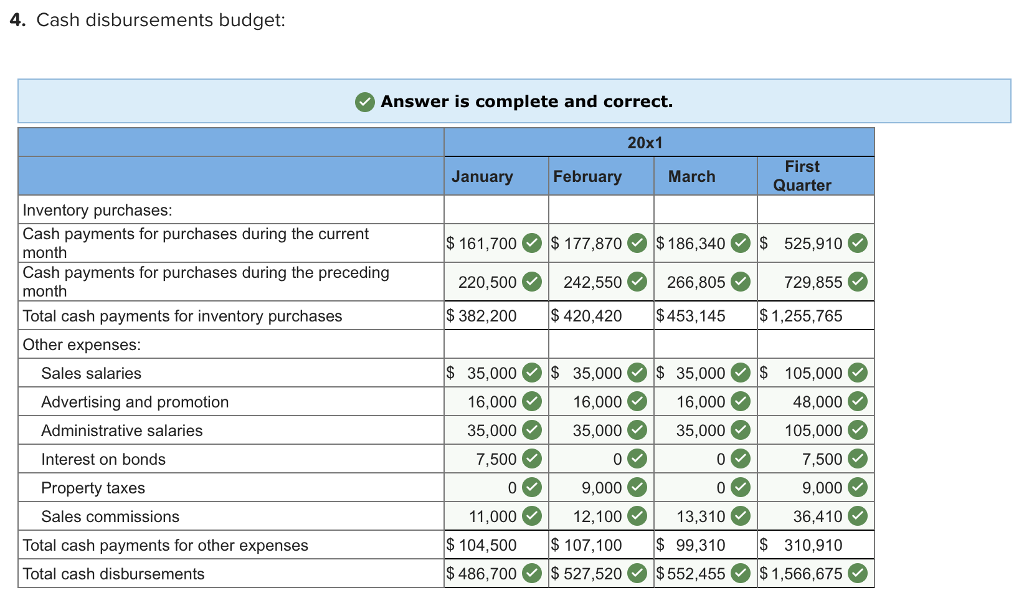The width and height of the screenshot is (1024, 613).
Task: Click checkmark beside total disbursements $1,566,675
Action: coord(857,573)
